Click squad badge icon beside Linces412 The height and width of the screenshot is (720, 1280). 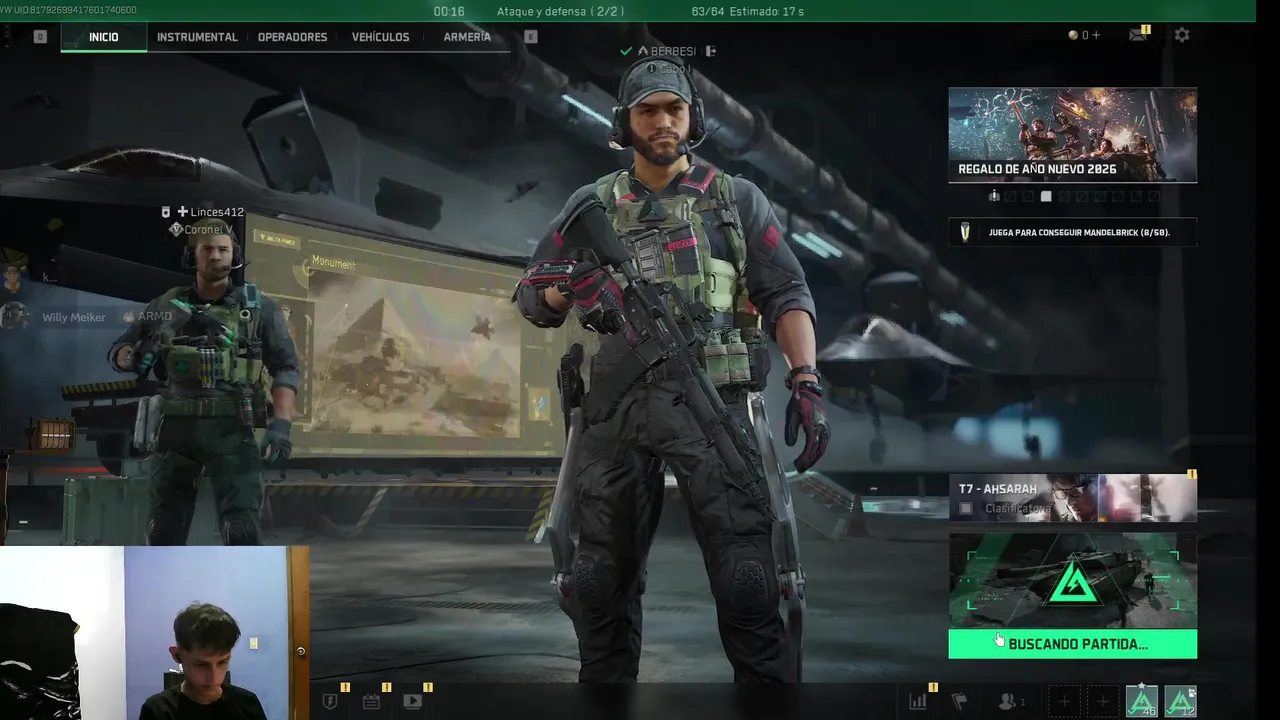(x=166, y=212)
